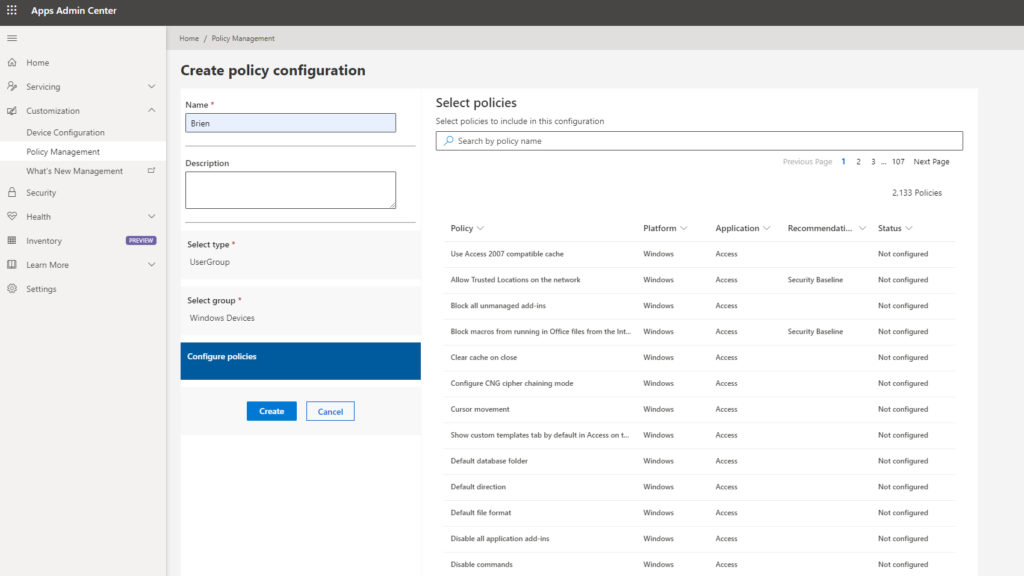This screenshot has height=576, width=1024.
Task: Click the Windows Devices select group value
Action: pos(222,318)
